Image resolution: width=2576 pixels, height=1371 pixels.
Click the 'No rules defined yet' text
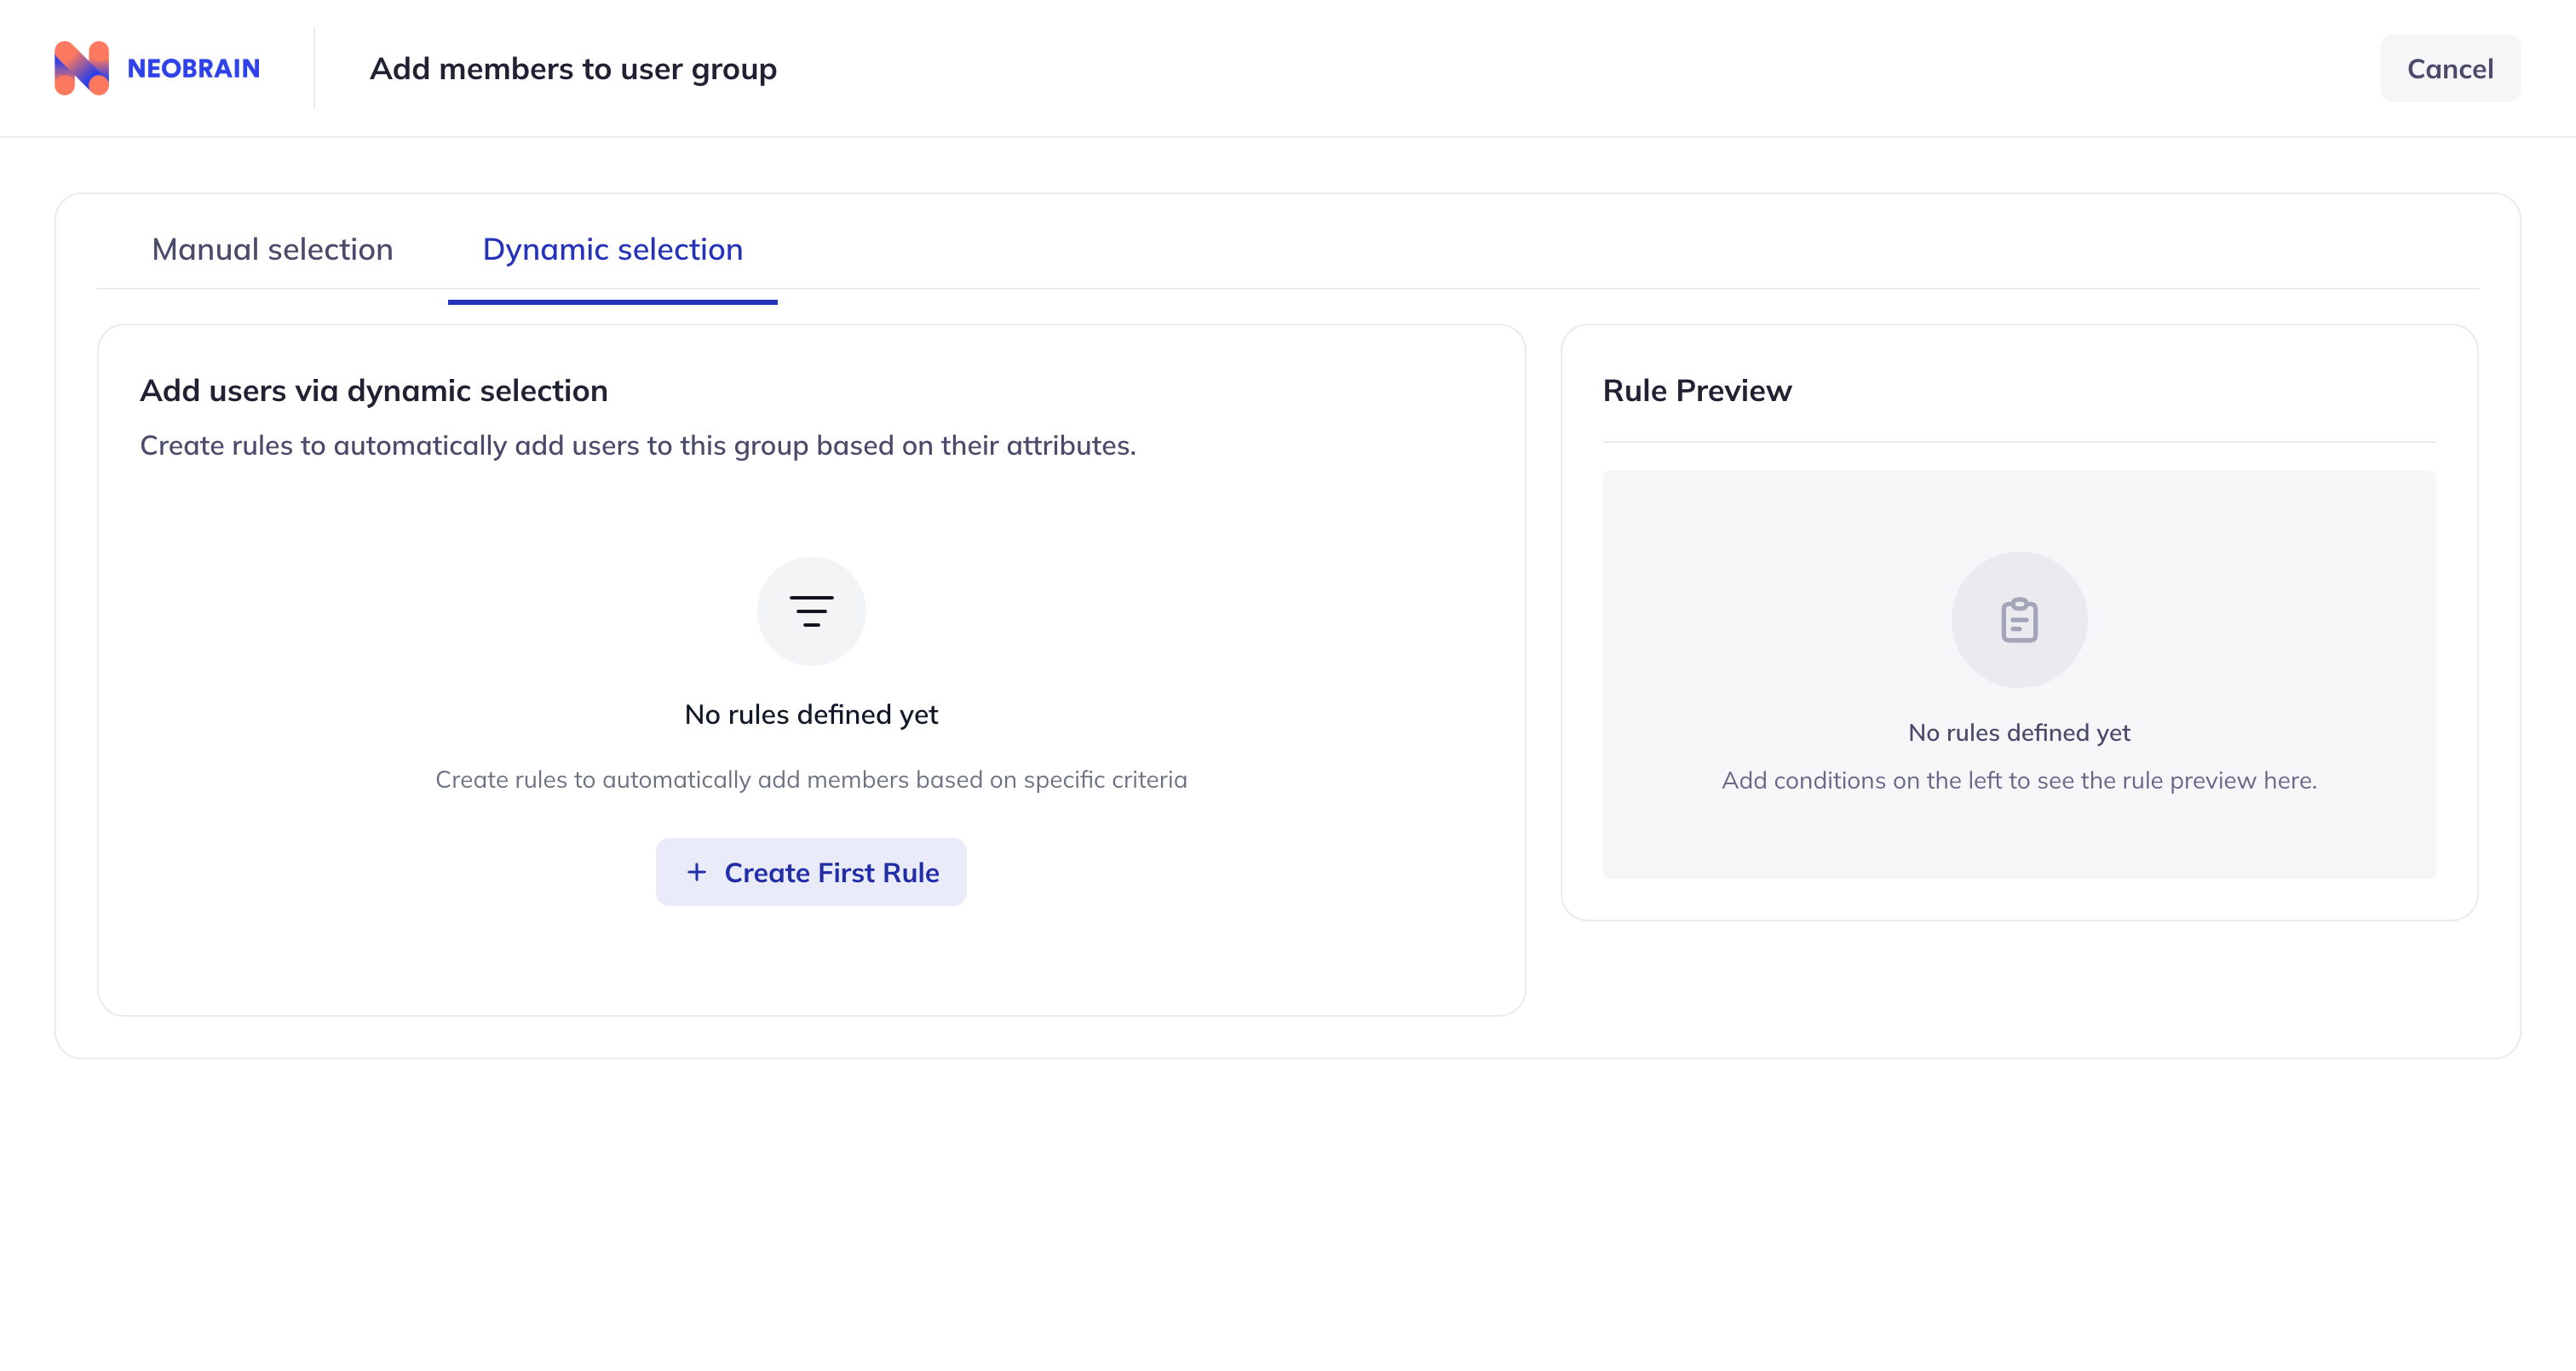click(811, 714)
